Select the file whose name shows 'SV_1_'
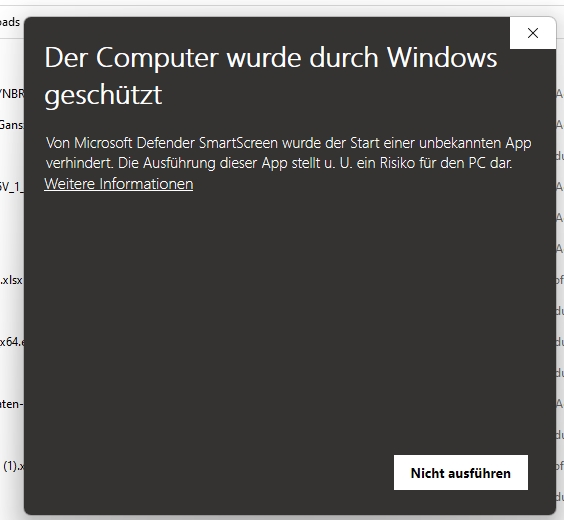The image size is (564, 520). tap(12, 187)
